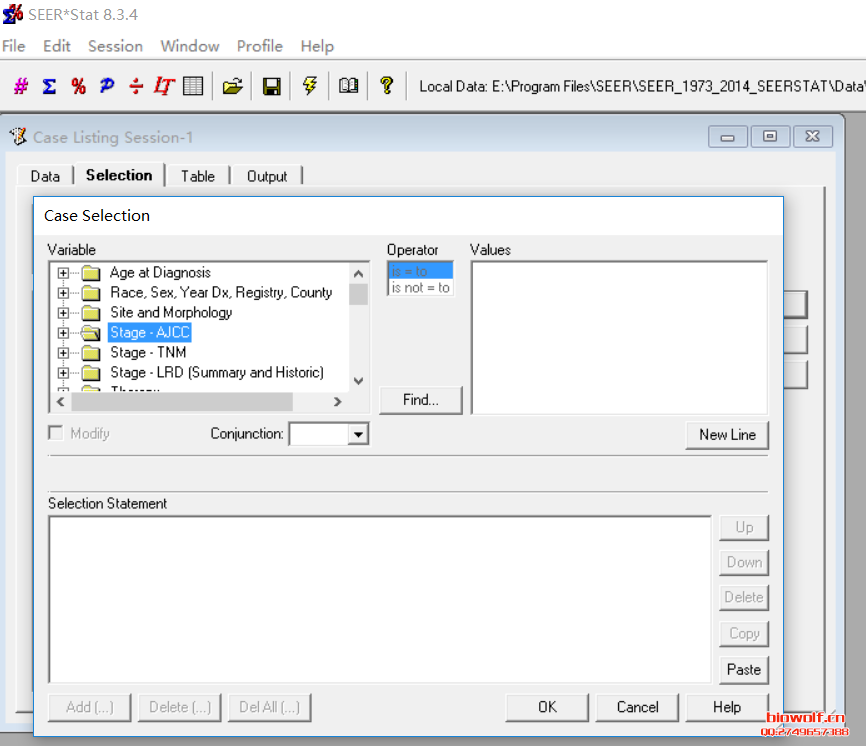866x746 pixels.
Task: Click the SEER*Stat application logo icon
Action: point(13,14)
